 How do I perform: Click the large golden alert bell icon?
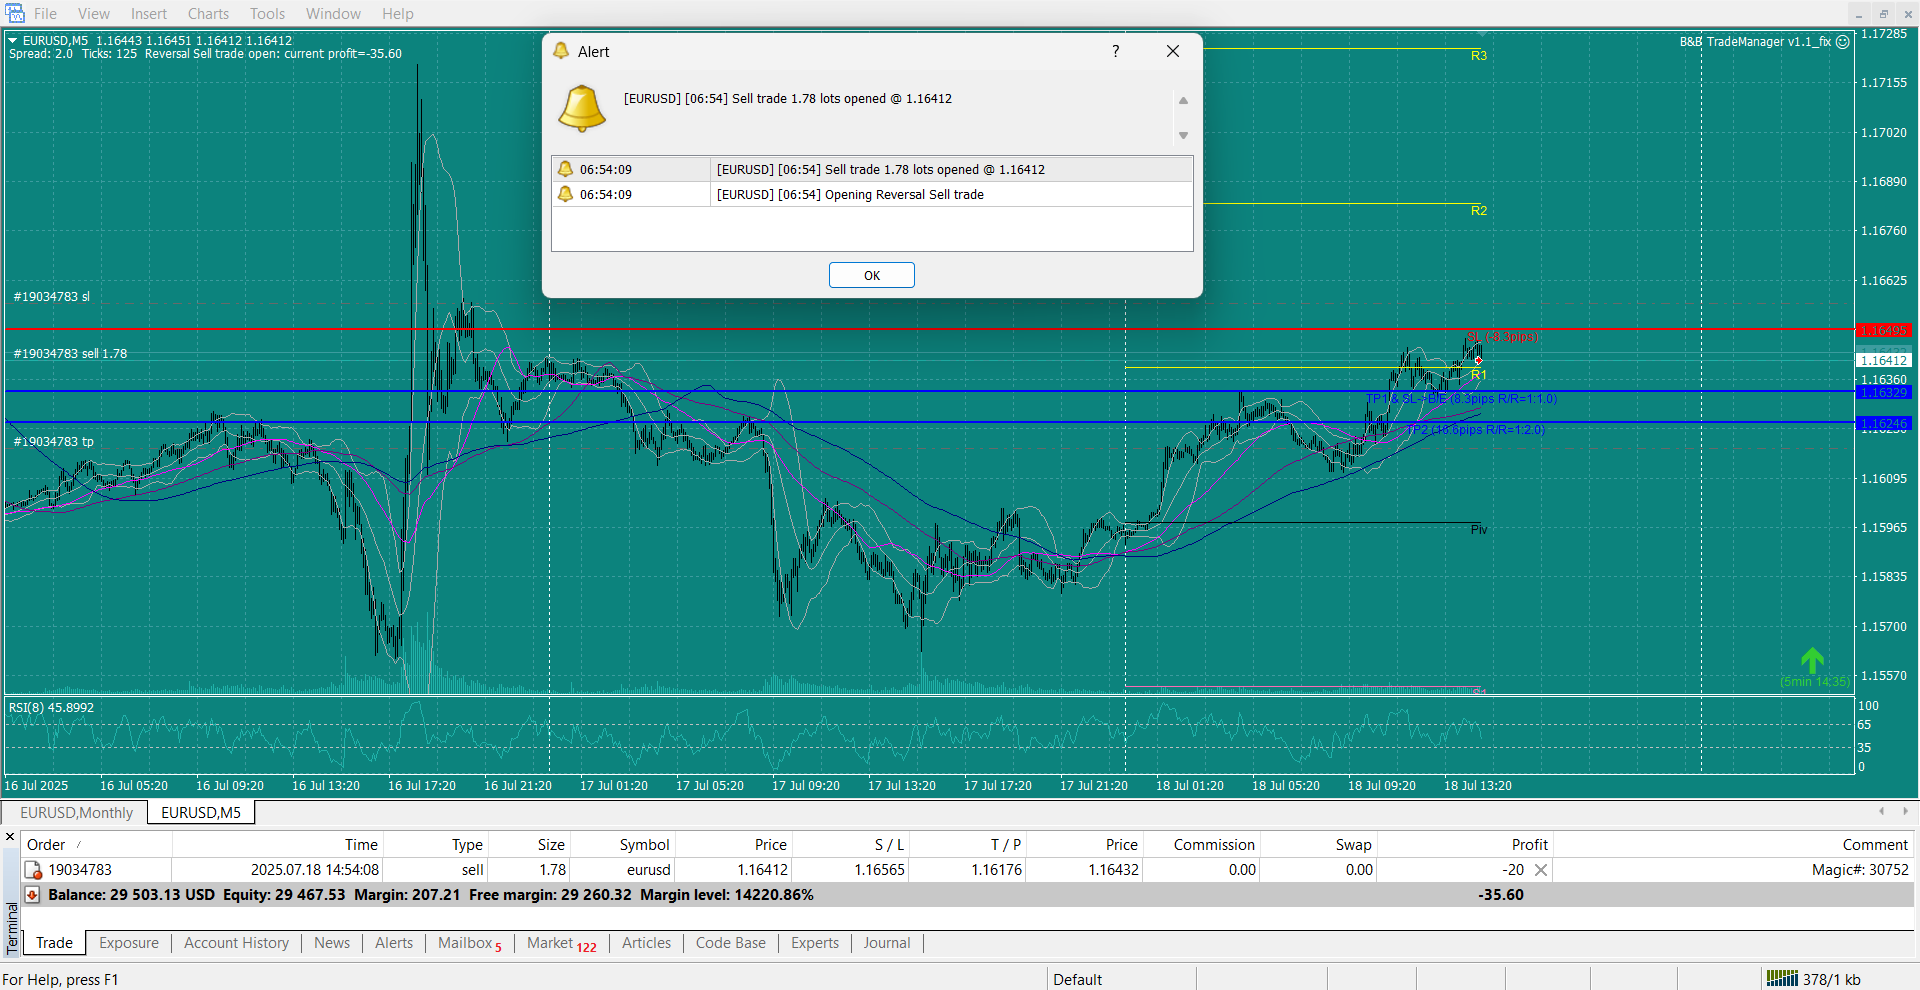point(582,108)
